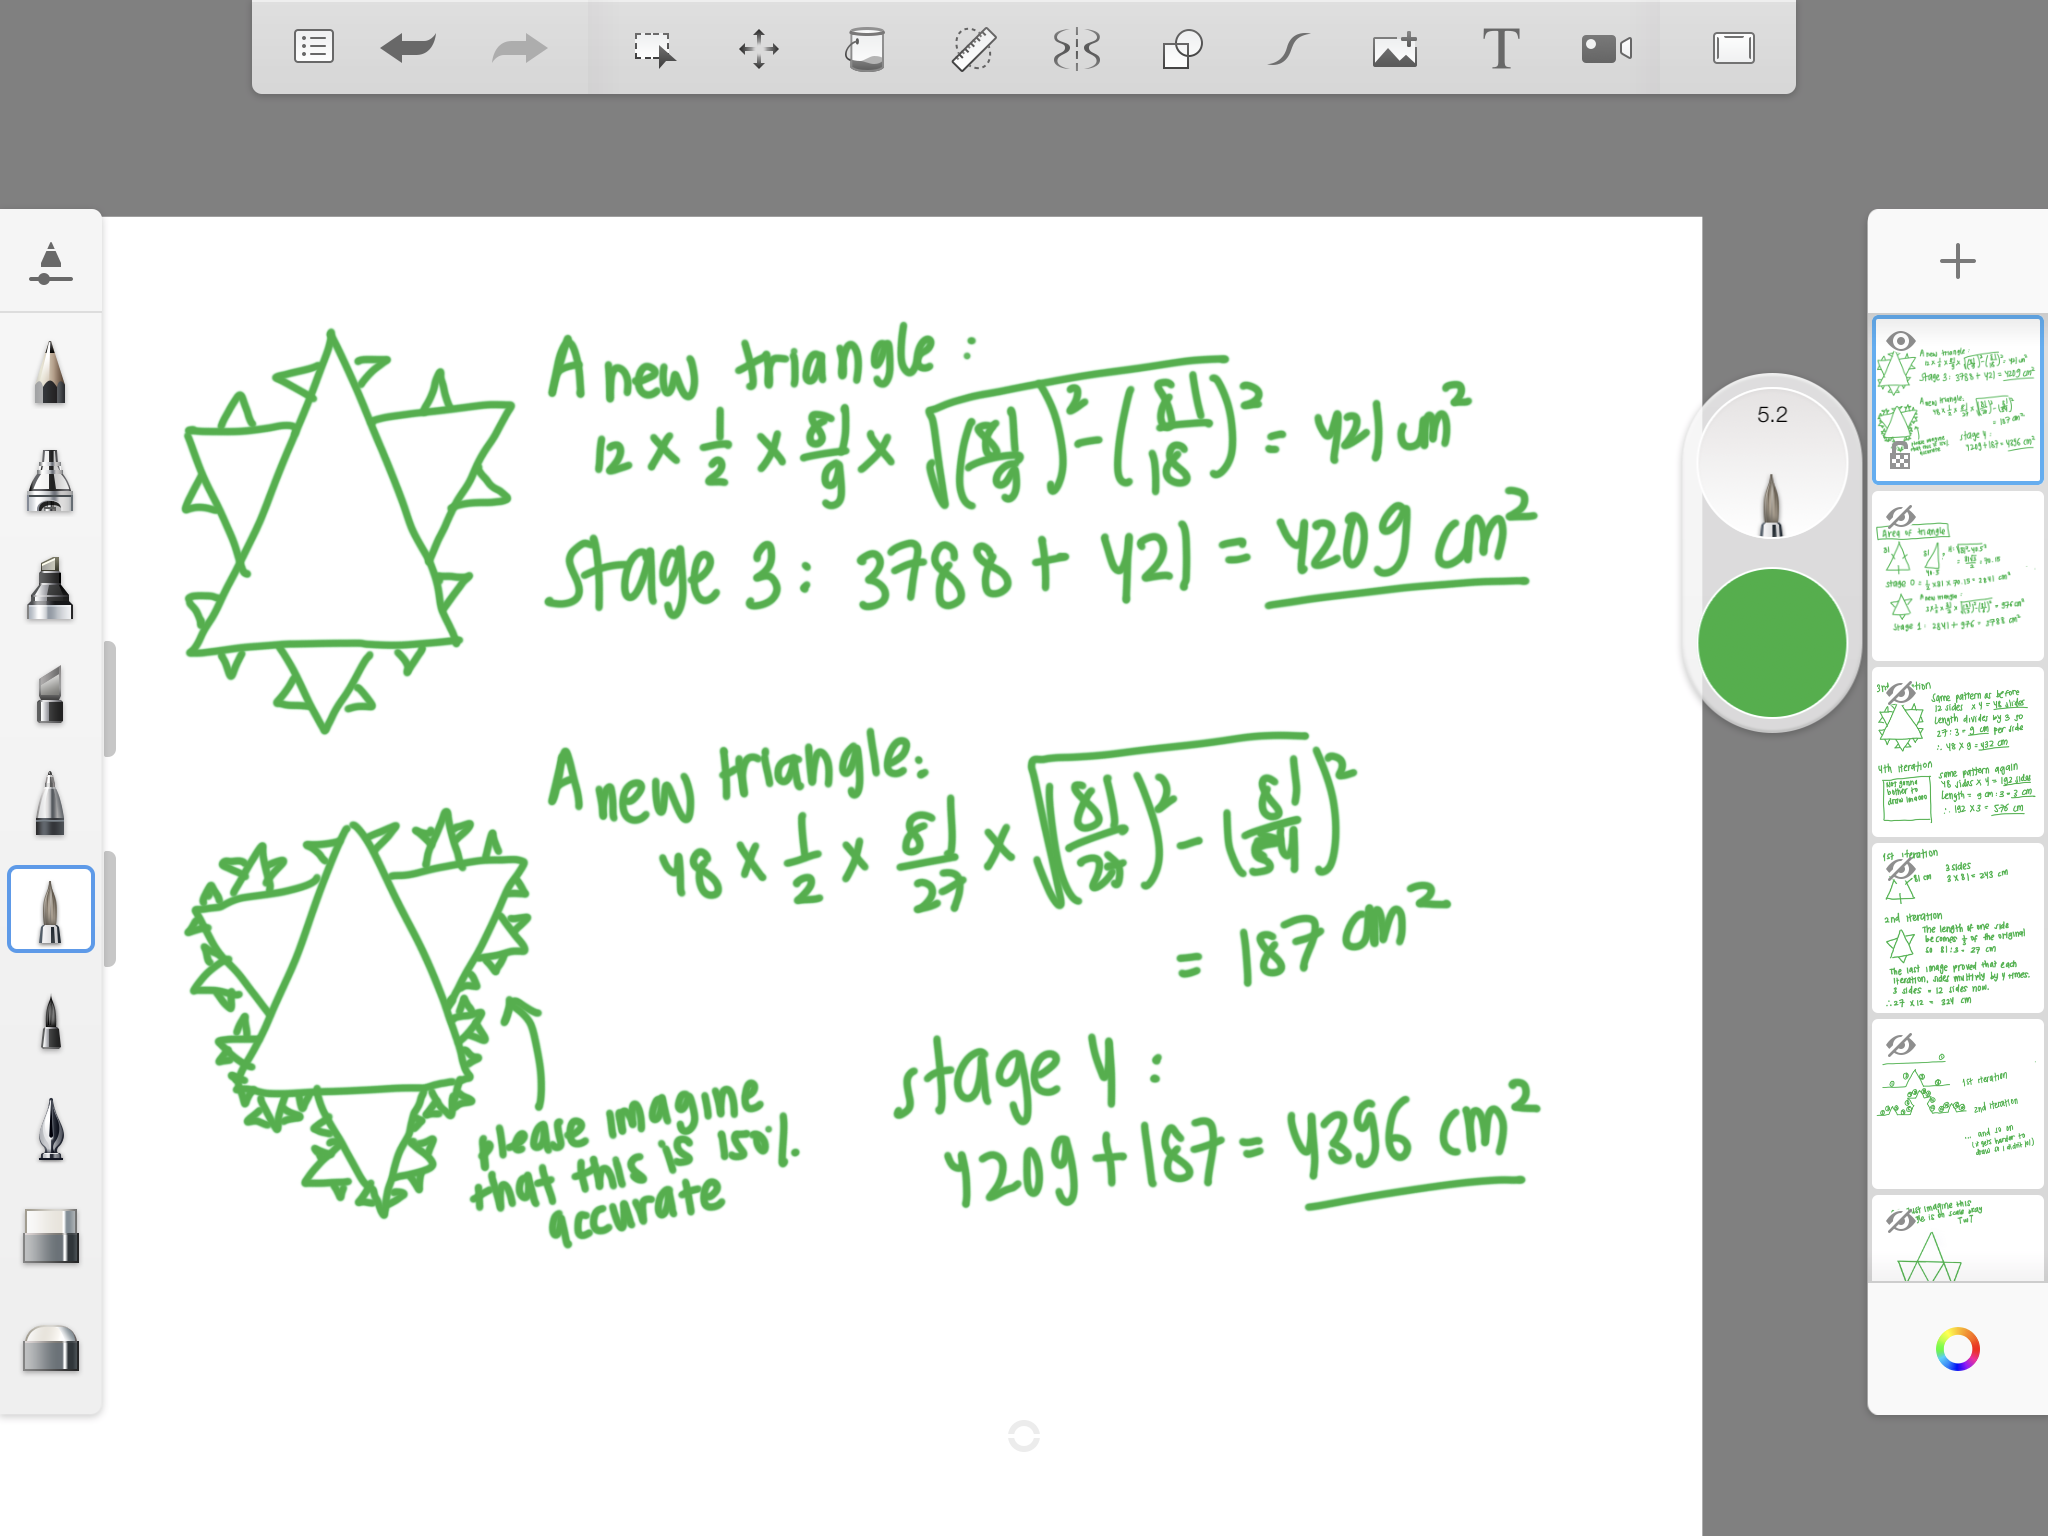Open the rainbow color wheel editor
The image size is (2048, 1536).
(x=1957, y=1349)
